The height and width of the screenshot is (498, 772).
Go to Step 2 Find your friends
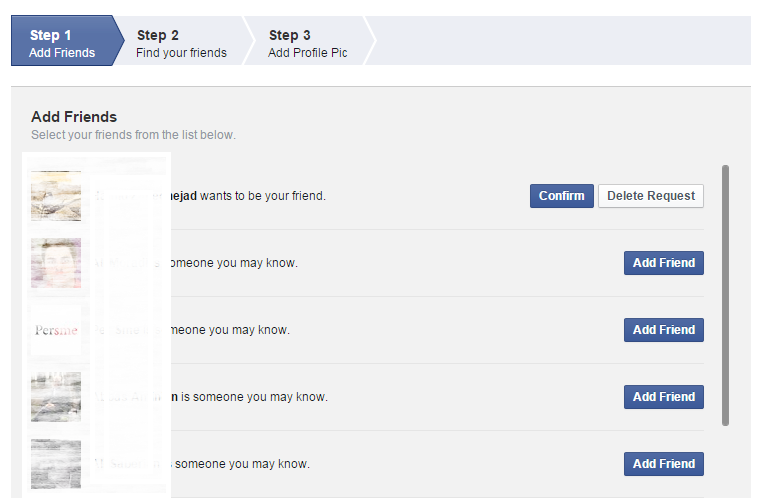tap(181, 44)
